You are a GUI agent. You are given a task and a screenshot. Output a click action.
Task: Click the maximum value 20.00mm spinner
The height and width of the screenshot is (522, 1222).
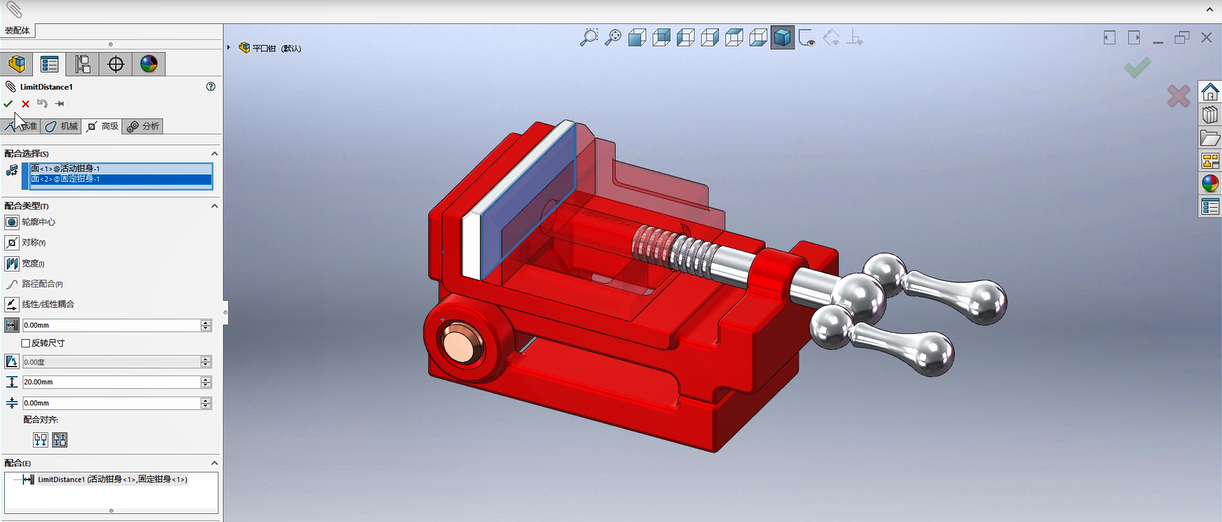(206, 383)
